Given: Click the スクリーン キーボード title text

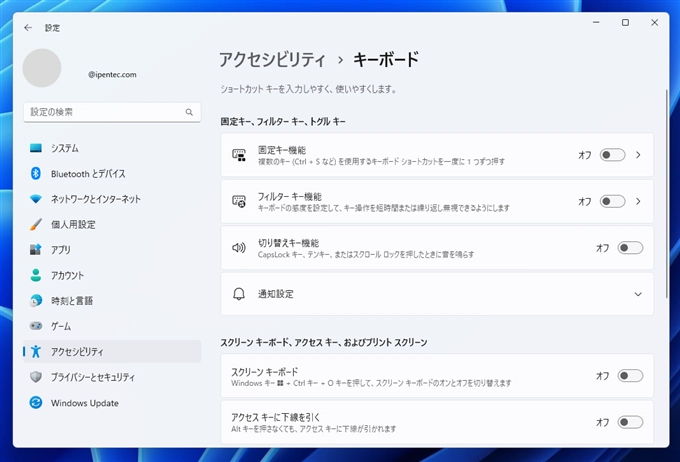Looking at the screenshot, I should coord(265,372).
